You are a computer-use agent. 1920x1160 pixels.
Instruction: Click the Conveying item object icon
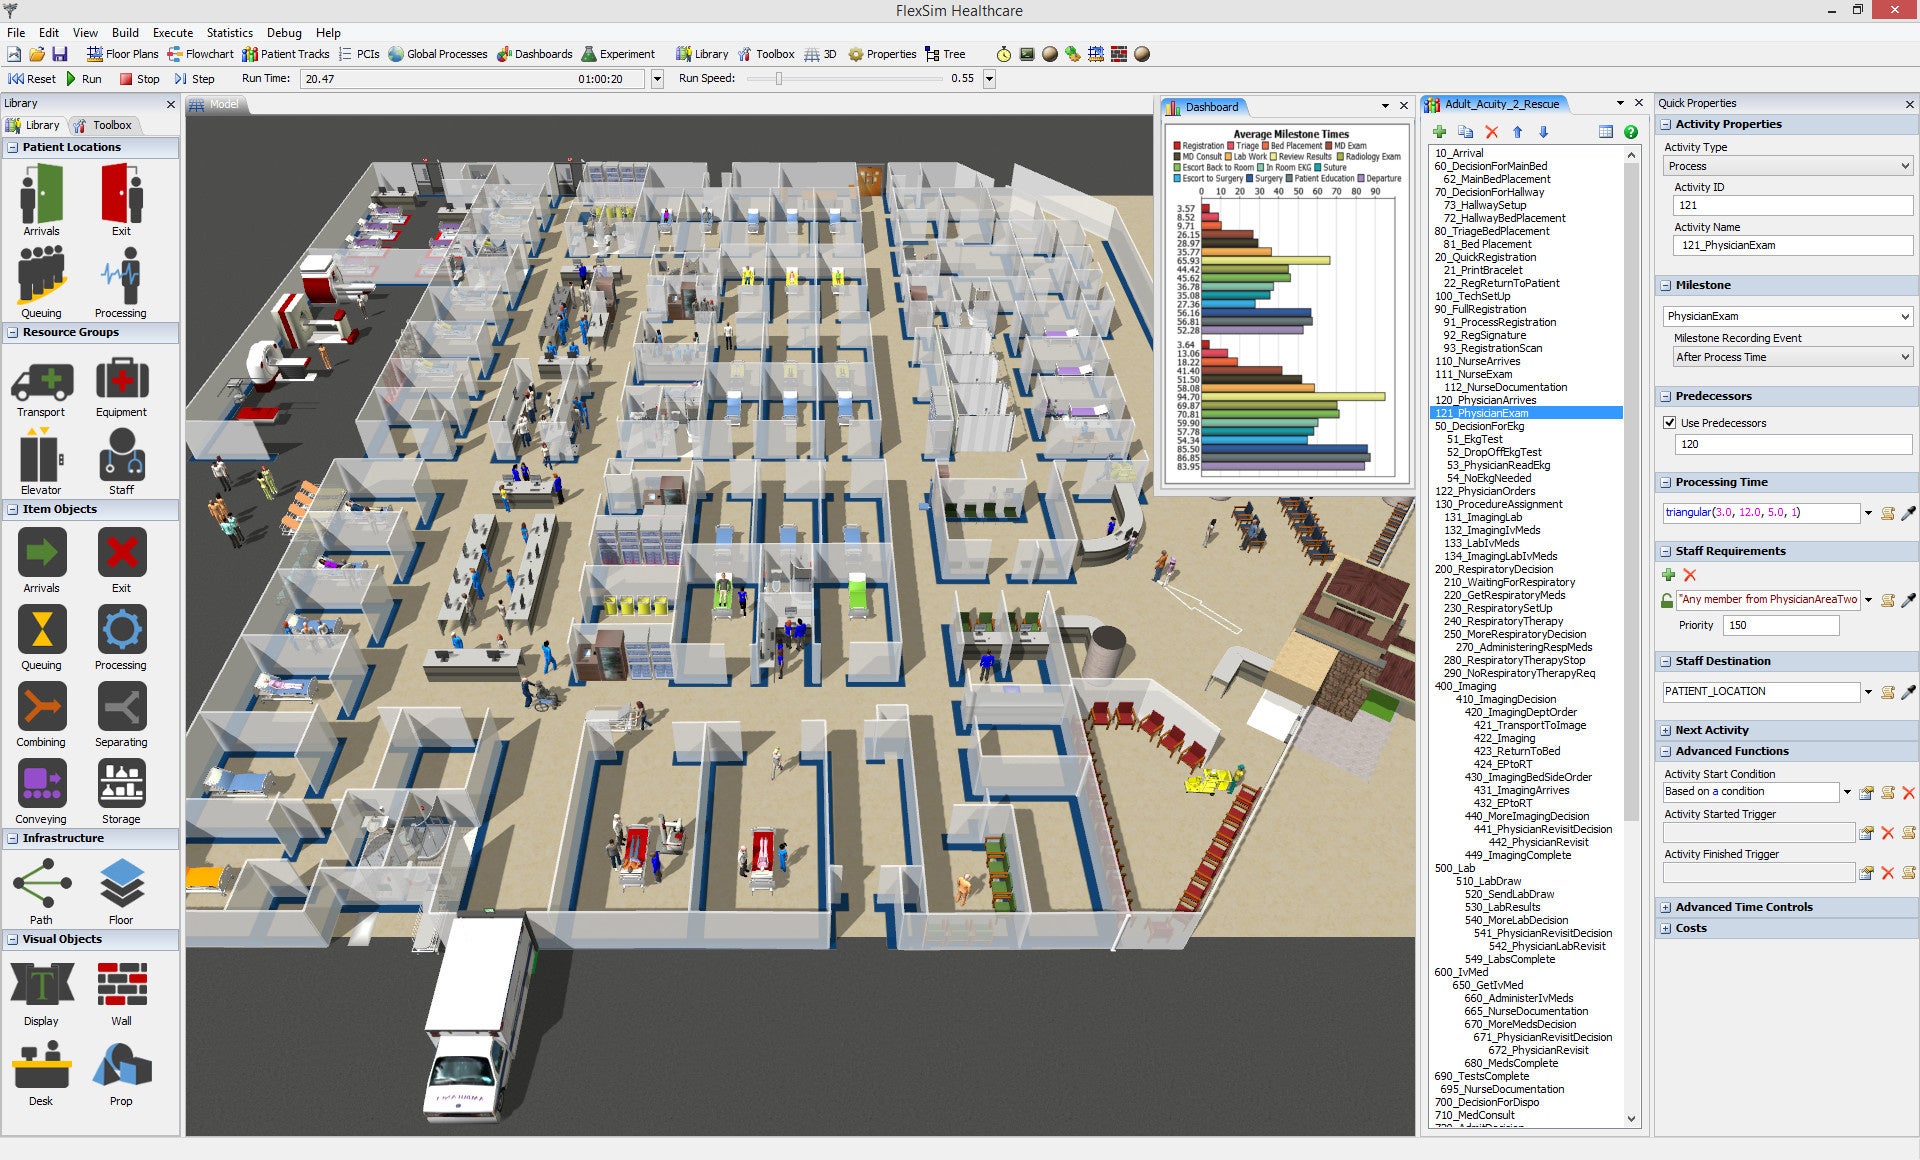coord(41,784)
